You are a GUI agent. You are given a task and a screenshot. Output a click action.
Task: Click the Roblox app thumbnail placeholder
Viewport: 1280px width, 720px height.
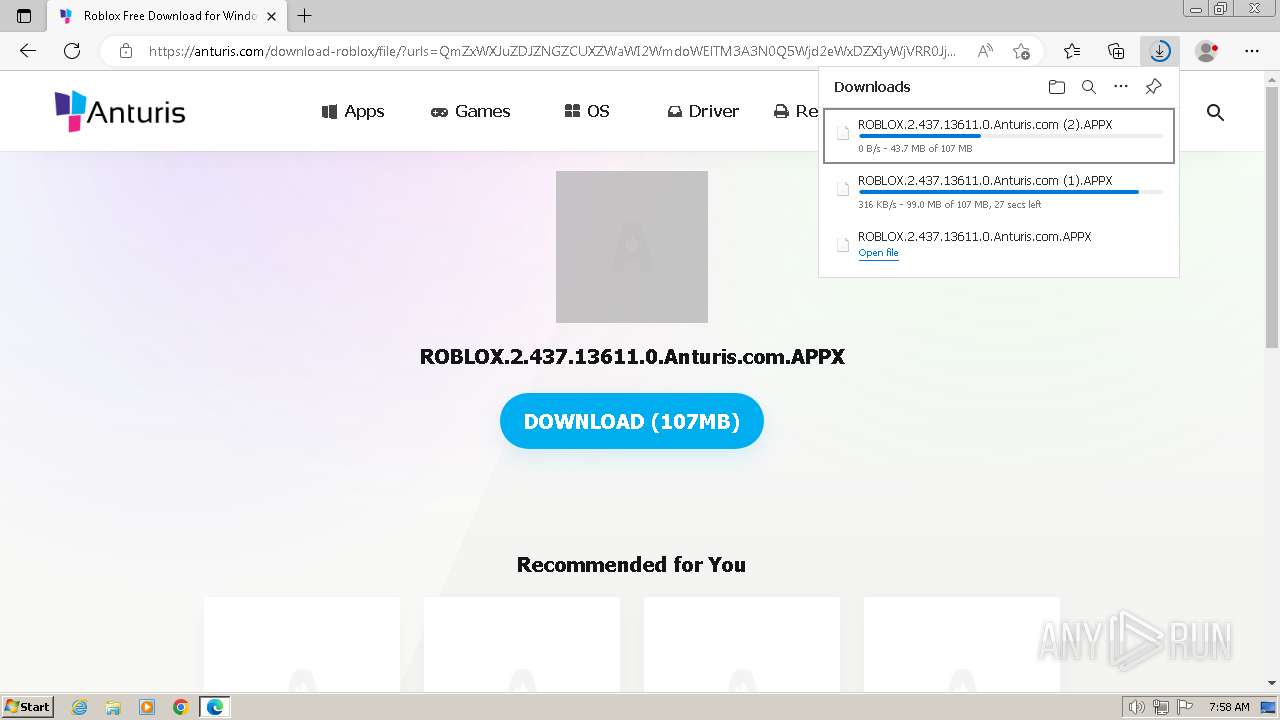click(x=632, y=247)
